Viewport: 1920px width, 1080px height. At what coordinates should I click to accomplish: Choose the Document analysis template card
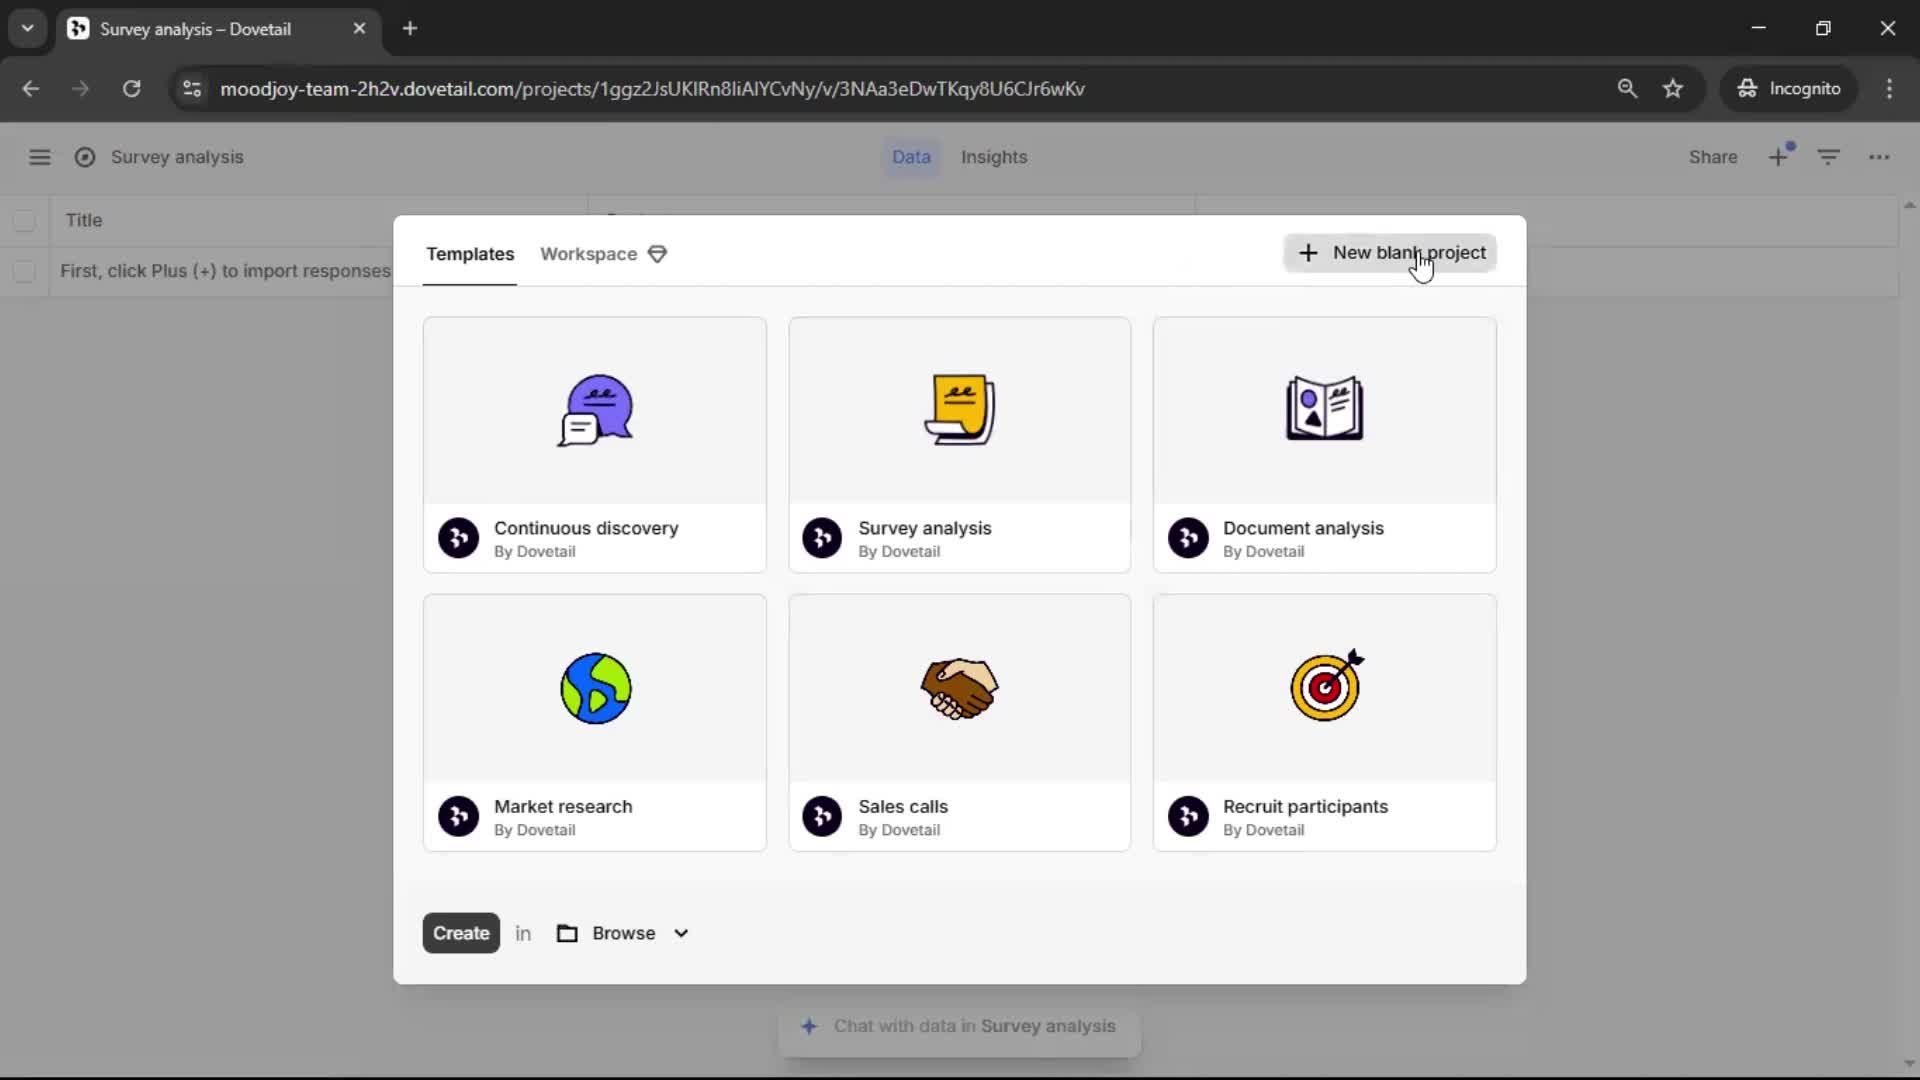coord(1324,445)
